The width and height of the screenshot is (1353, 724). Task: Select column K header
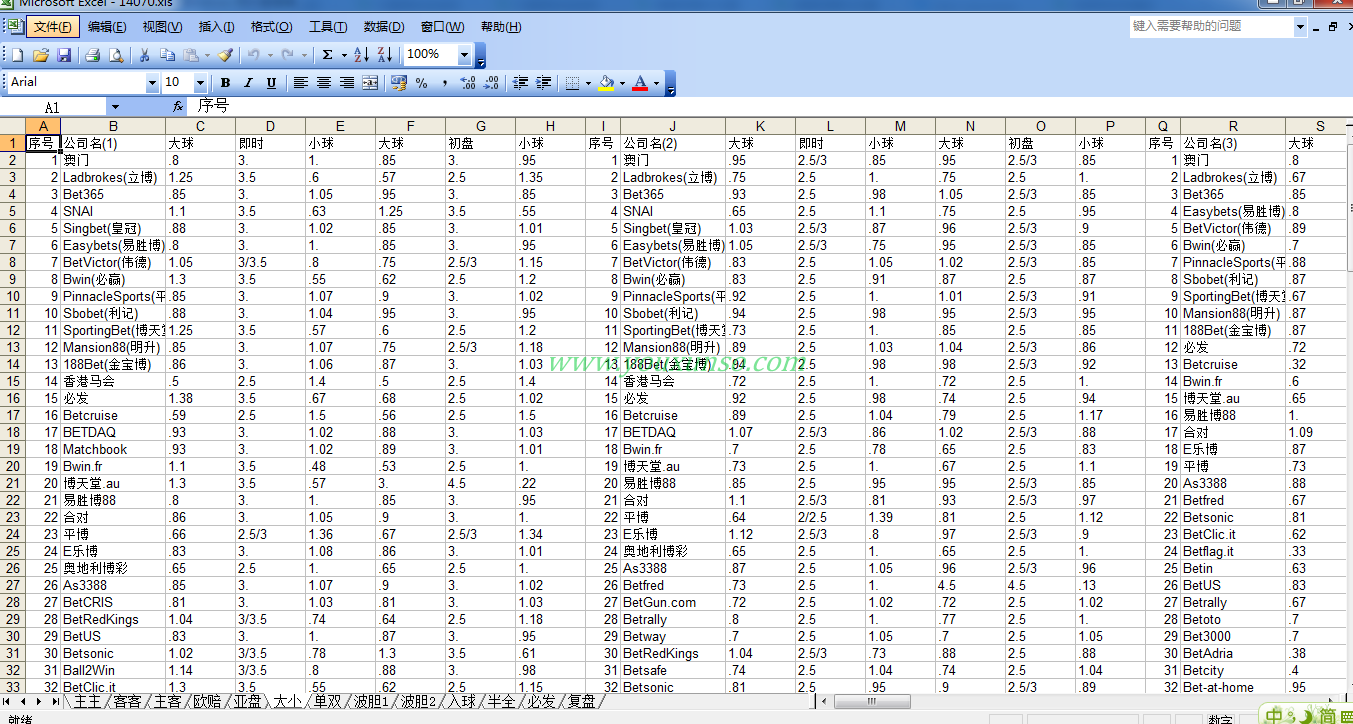761,126
